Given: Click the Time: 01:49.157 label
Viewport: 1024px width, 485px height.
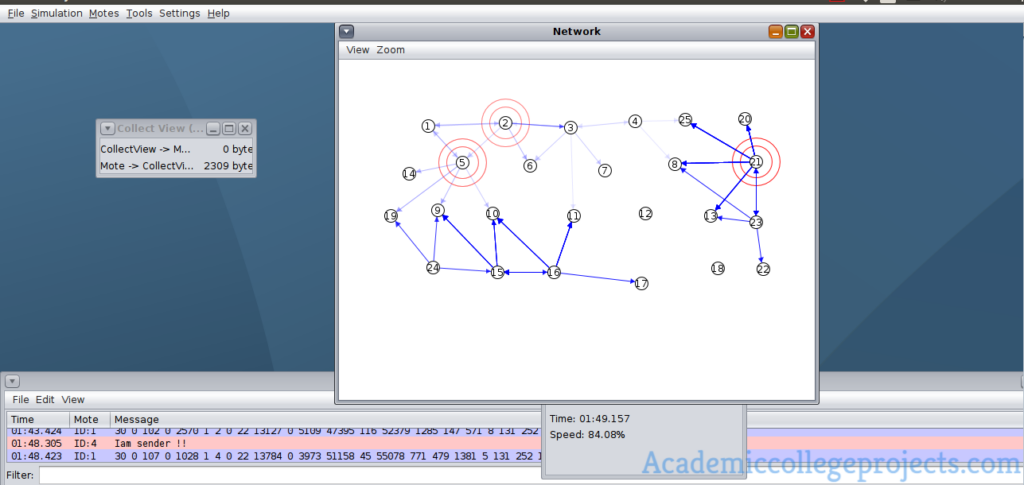Looking at the screenshot, I should point(590,419).
